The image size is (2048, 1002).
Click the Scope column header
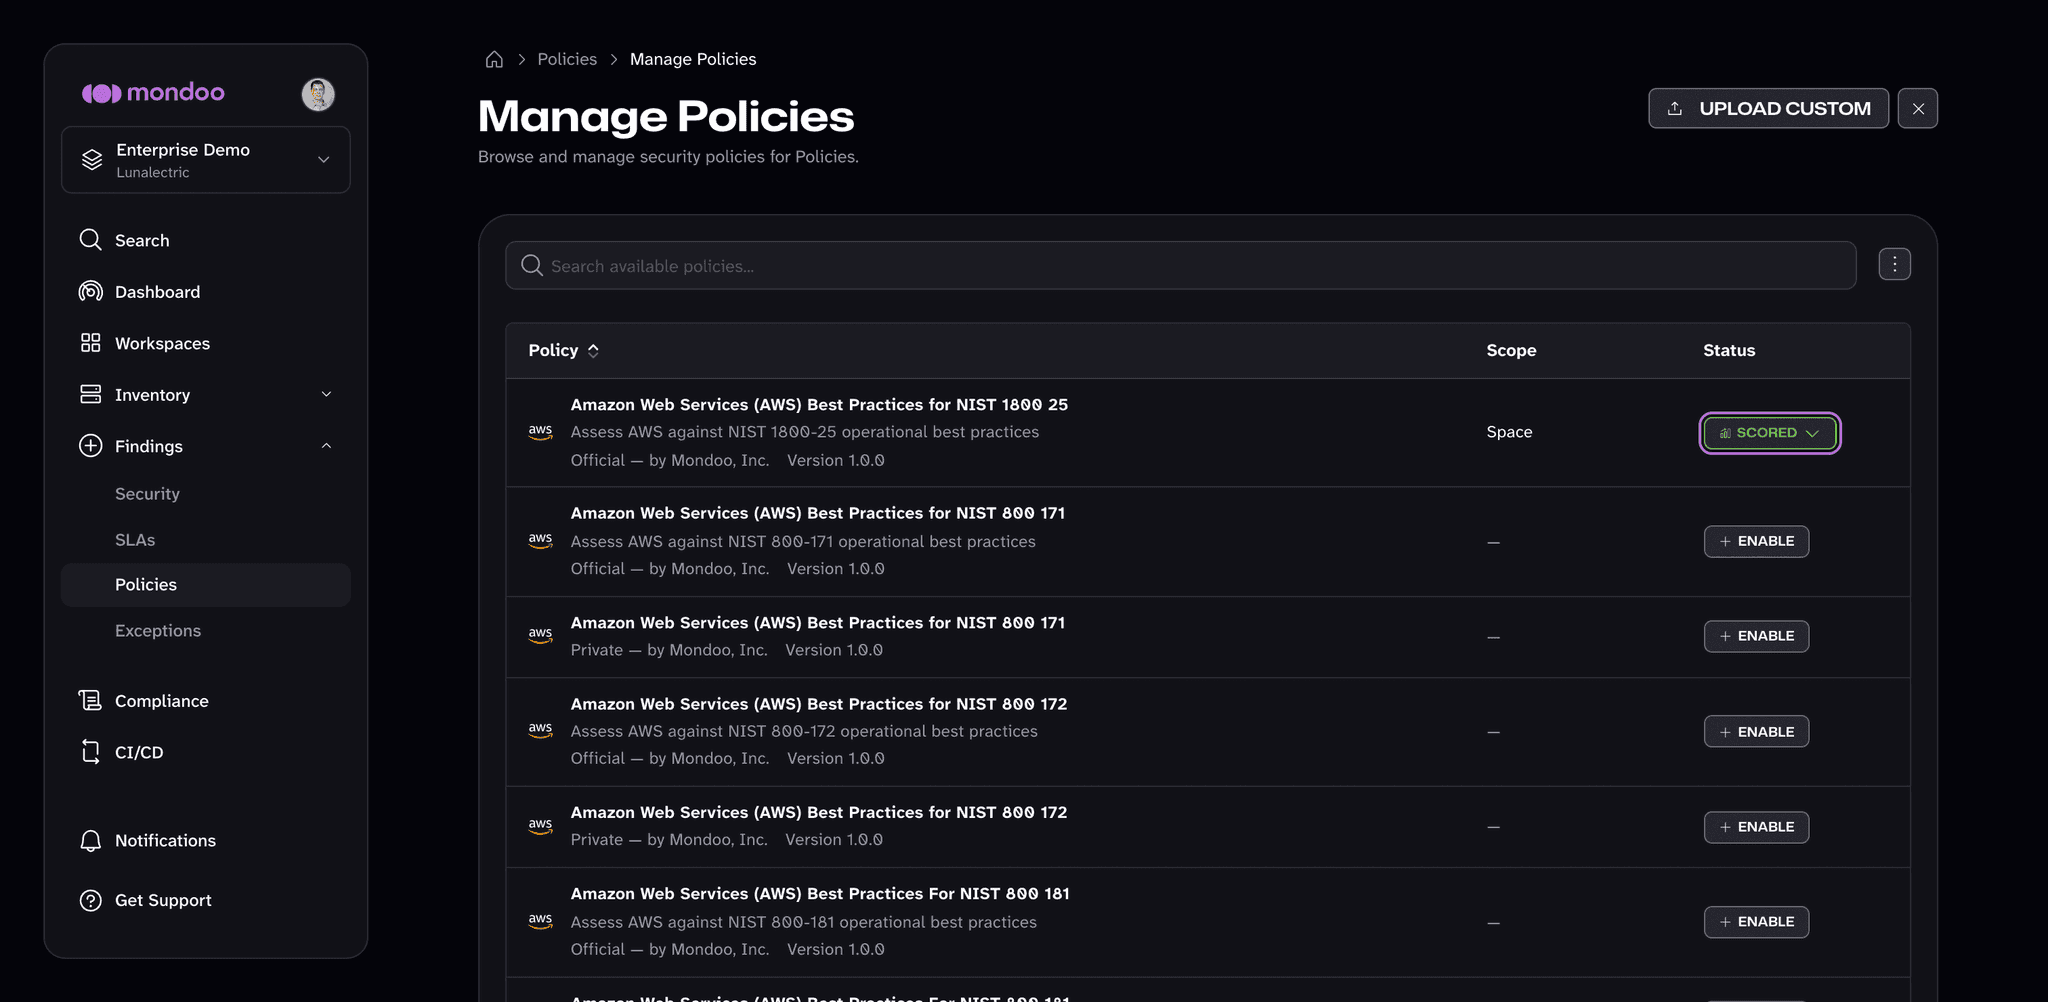click(x=1511, y=350)
